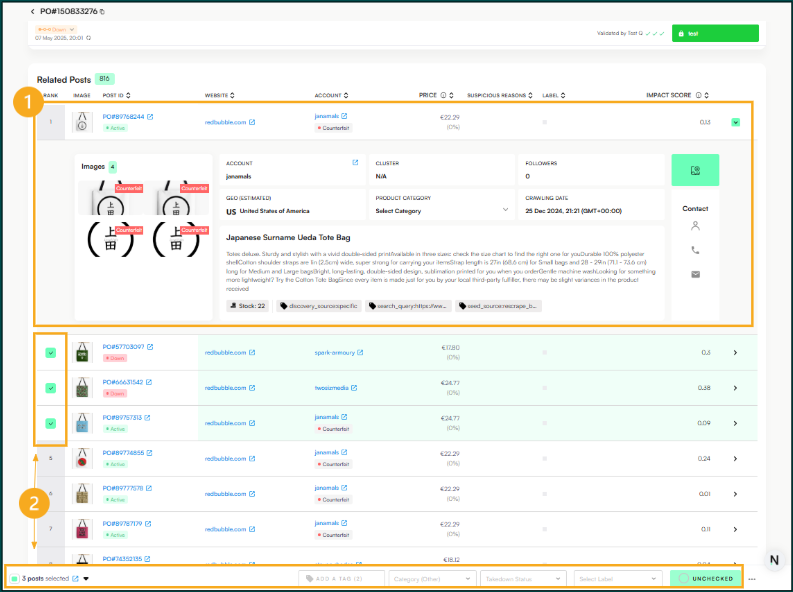The width and height of the screenshot is (793, 592).
Task: Sort by Suspicious Reasons column
Action: click(x=531, y=95)
